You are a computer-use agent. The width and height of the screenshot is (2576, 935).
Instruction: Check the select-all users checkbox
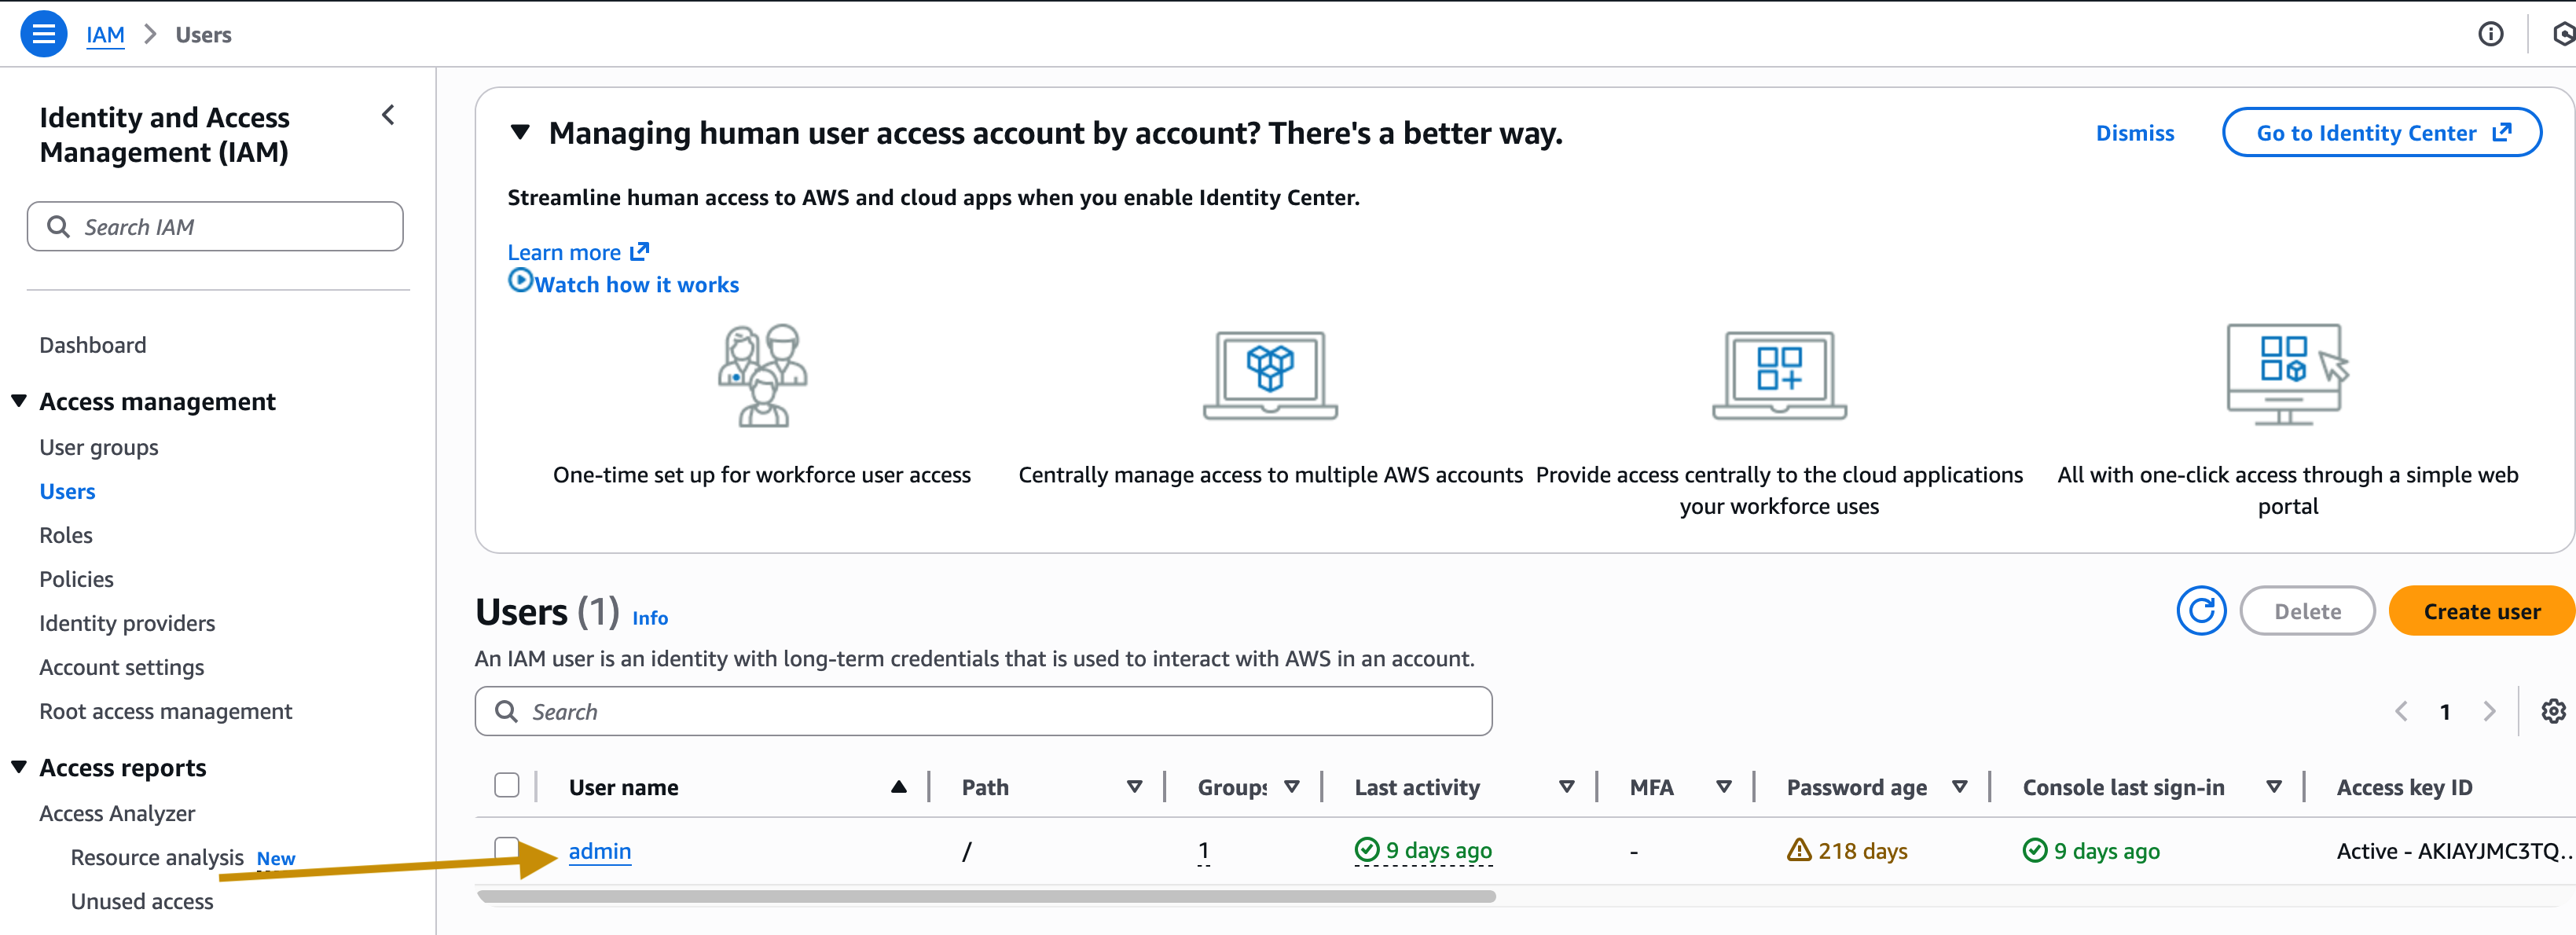pos(507,786)
